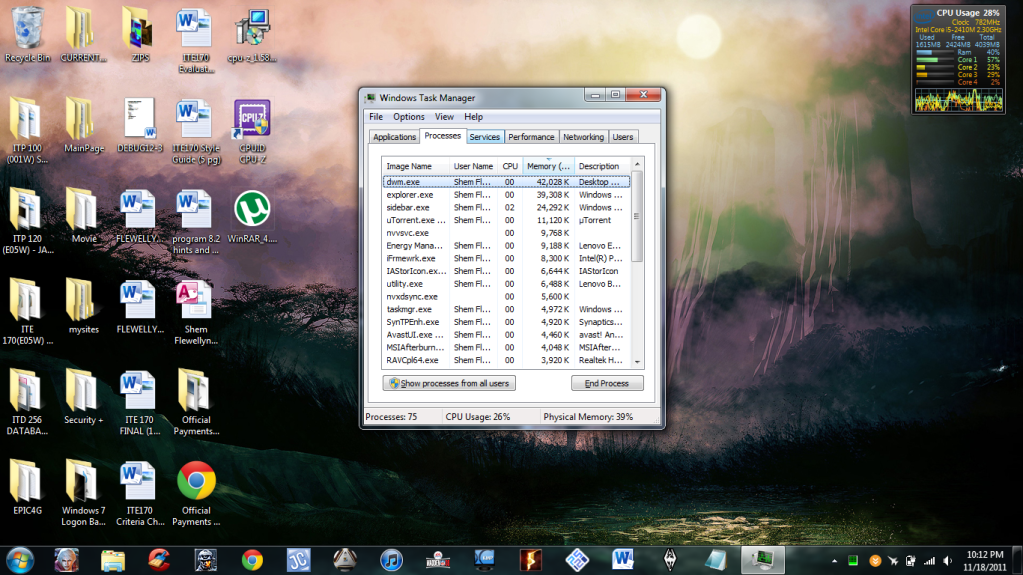Viewport: 1023px width, 575px height.
Task: Switch to the Performance tab
Action: [x=531, y=137]
